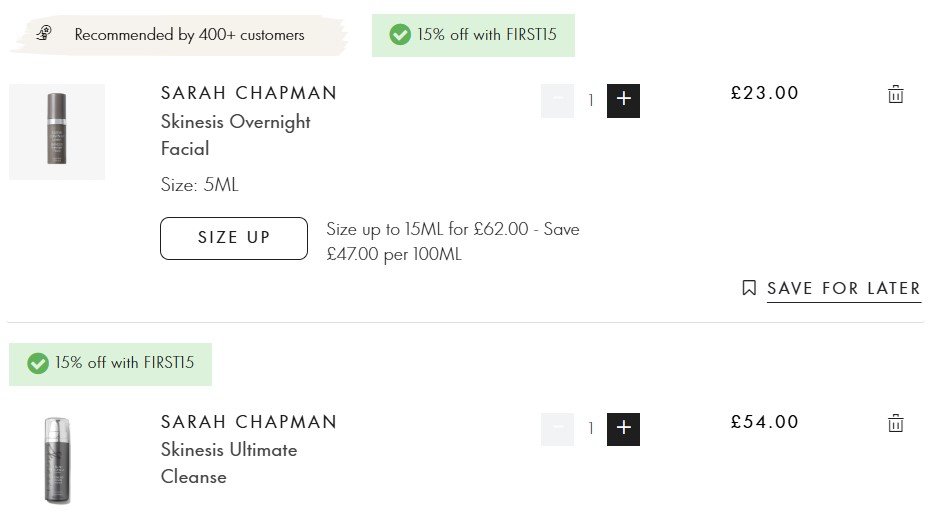Image resolution: width=931 pixels, height=517 pixels.
Task: Open Skinesis Overnight Facial product title
Action: tap(236, 135)
